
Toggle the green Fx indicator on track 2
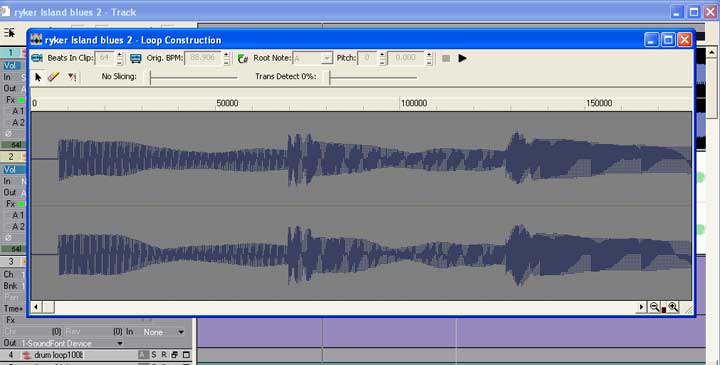pyautogui.click(x=21, y=204)
